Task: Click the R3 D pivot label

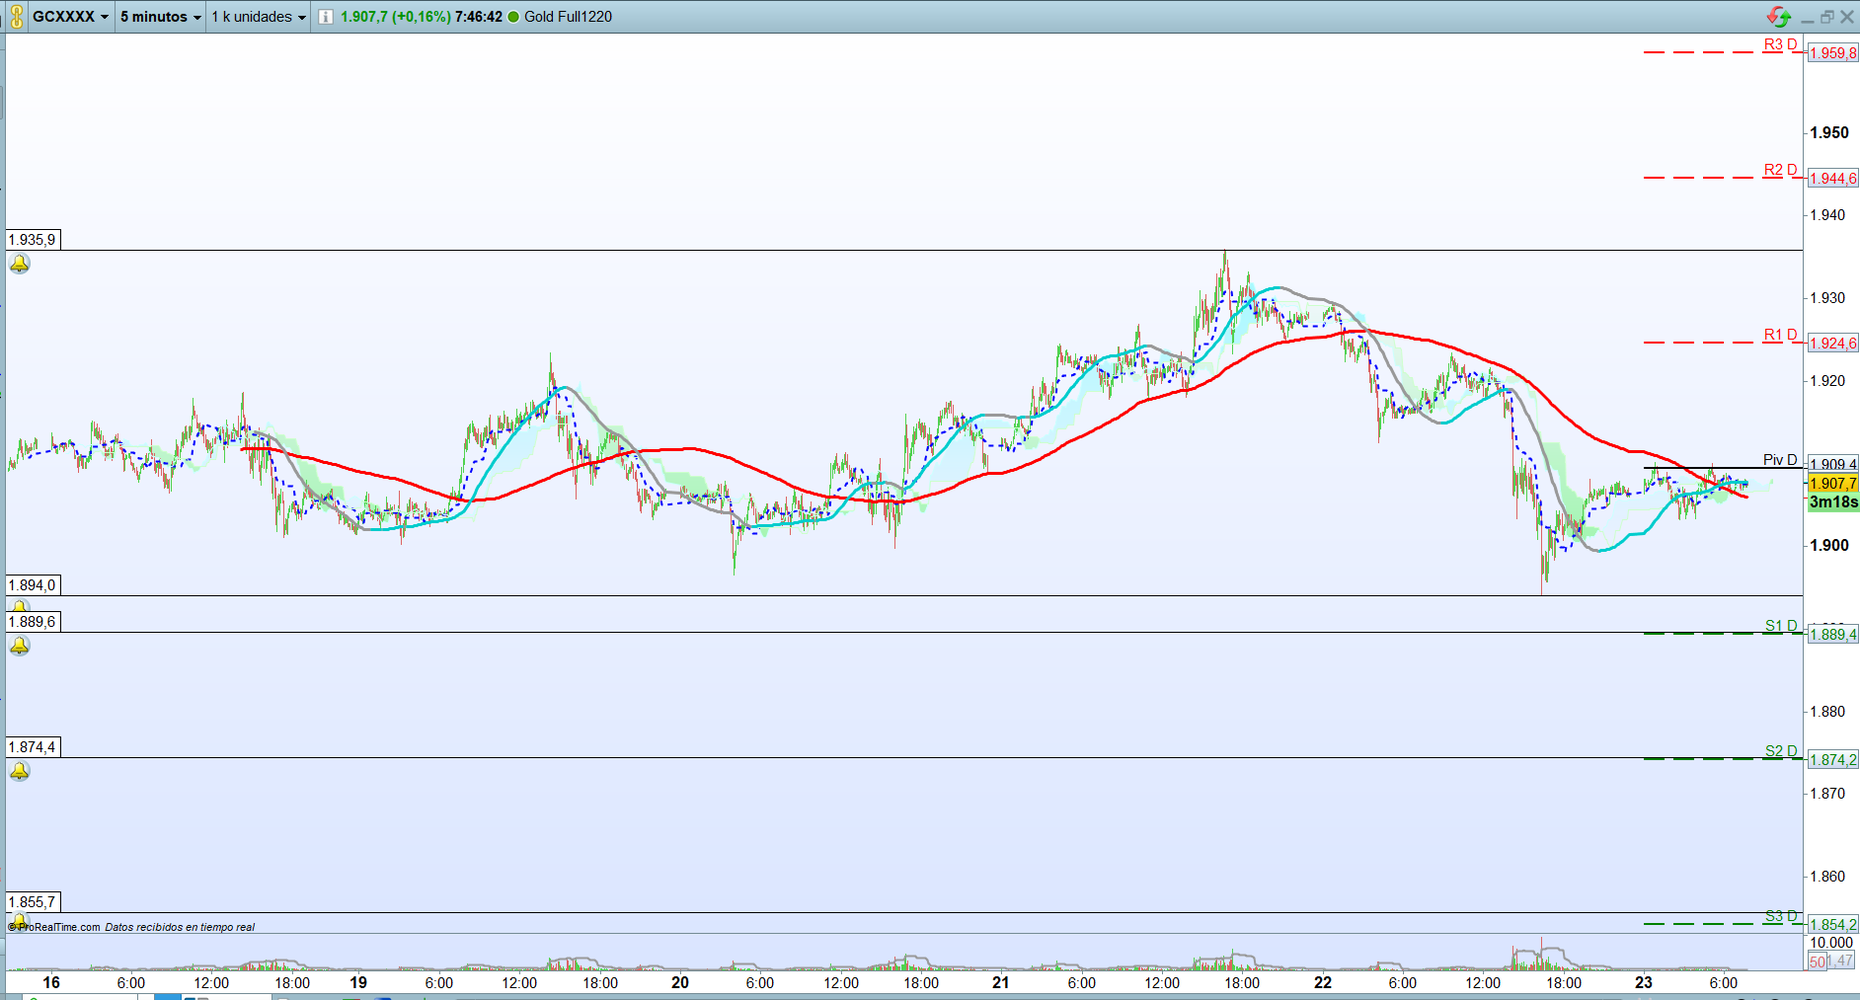Action: [x=1780, y=44]
